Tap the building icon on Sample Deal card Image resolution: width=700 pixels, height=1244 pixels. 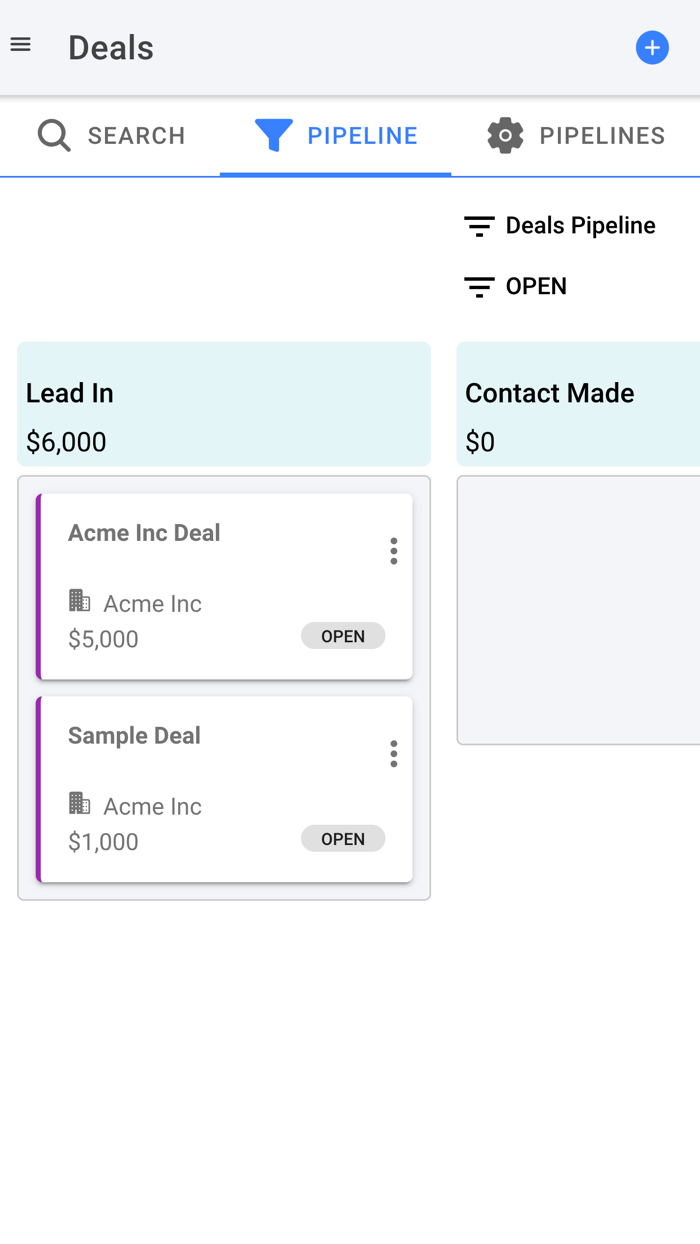79,804
